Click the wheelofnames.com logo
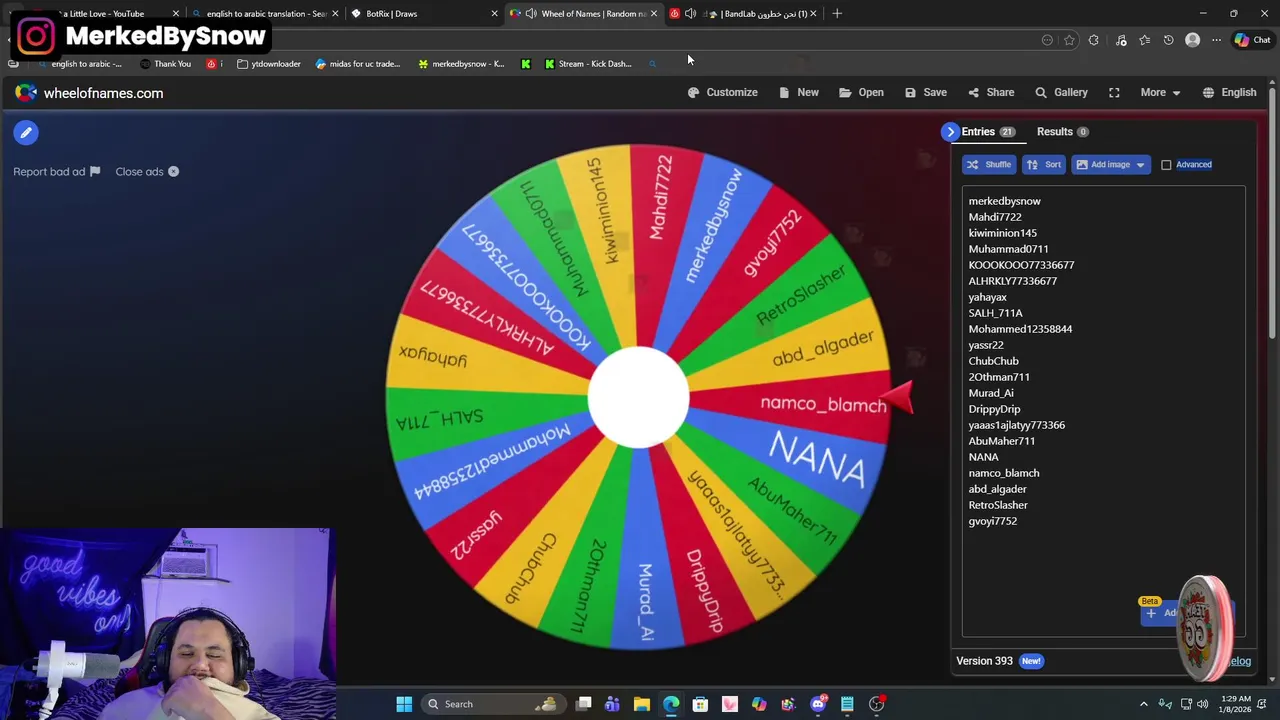 89,93
